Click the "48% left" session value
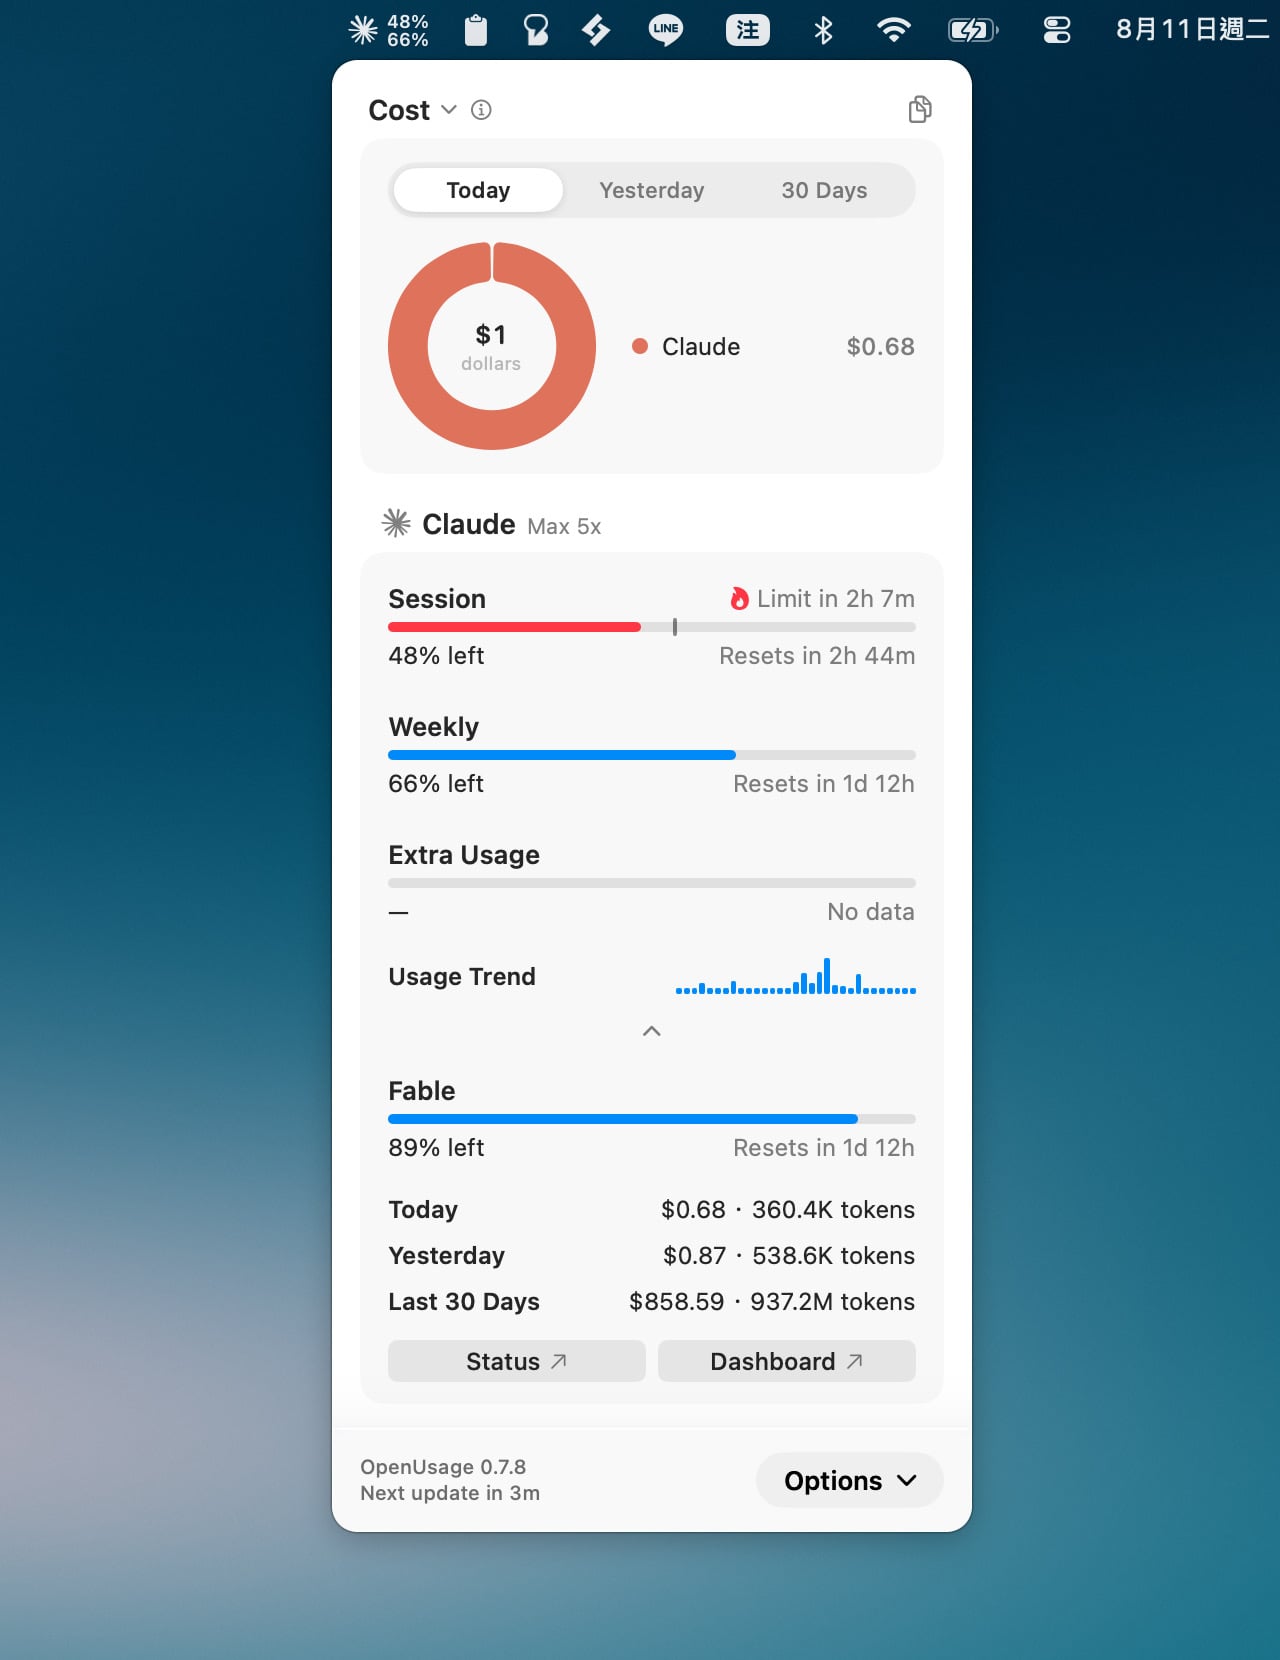Image resolution: width=1280 pixels, height=1660 pixels. (436, 656)
